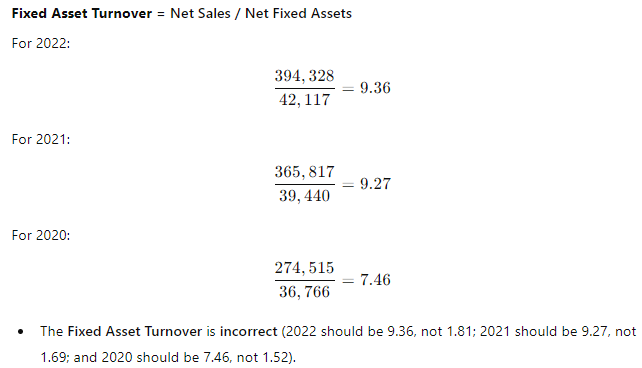Click the bold "Fixed Asset Turnover" heading
642x368 pixels.
coord(82,14)
